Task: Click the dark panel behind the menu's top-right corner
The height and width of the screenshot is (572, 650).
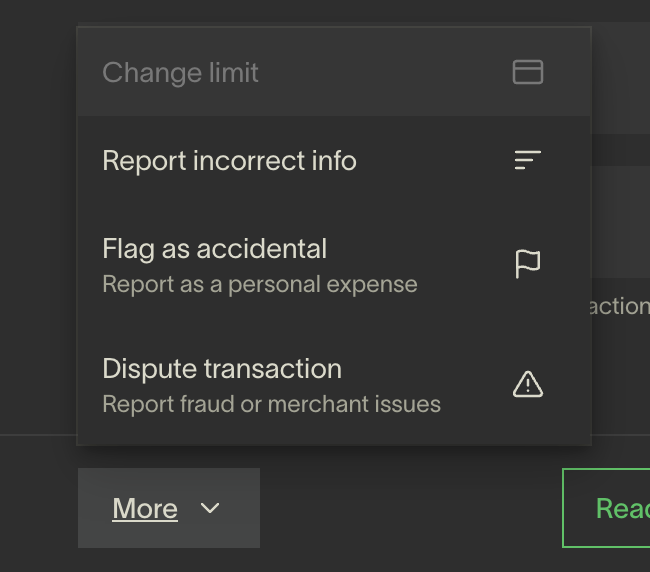Action: pos(620,80)
